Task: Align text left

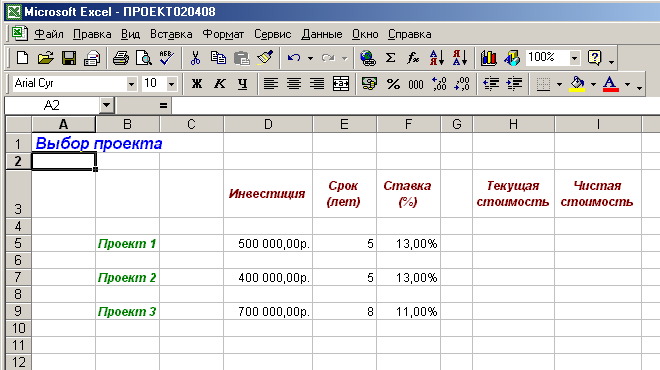Action: [270, 84]
